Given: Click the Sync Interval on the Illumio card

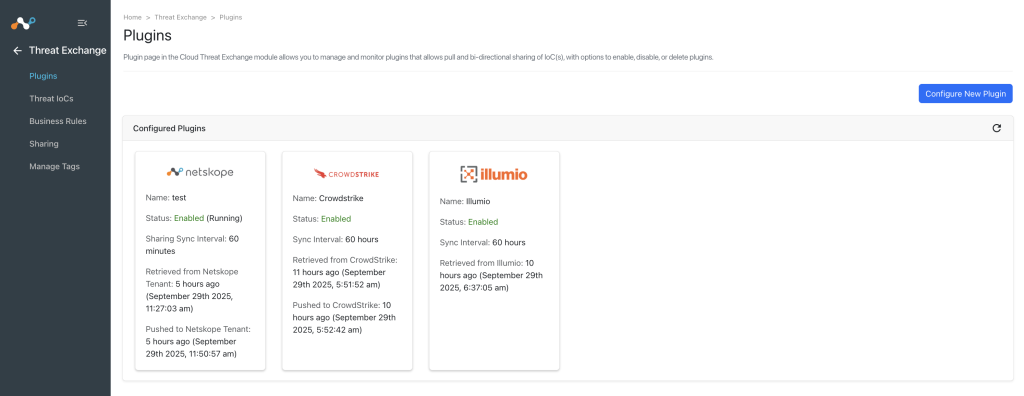Looking at the screenshot, I should point(482,242).
